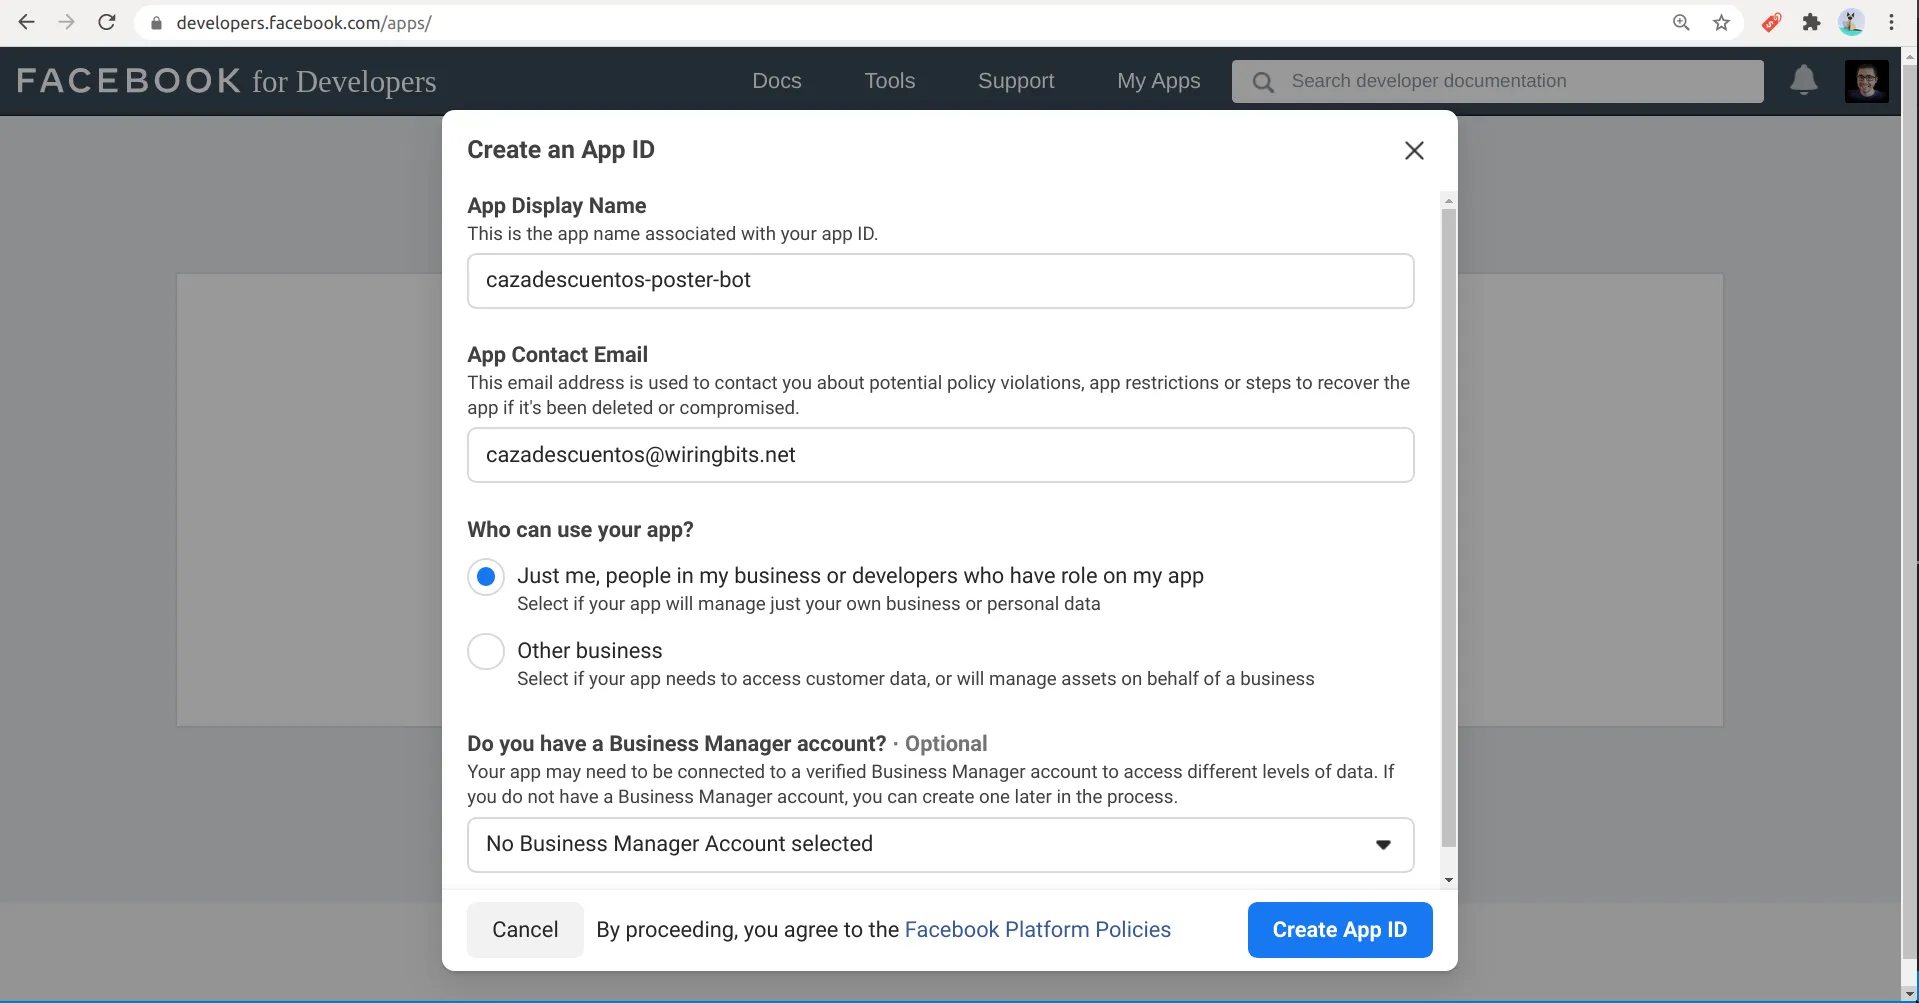
Task: Open the Business Manager Account dropdown
Action: click(x=940, y=845)
